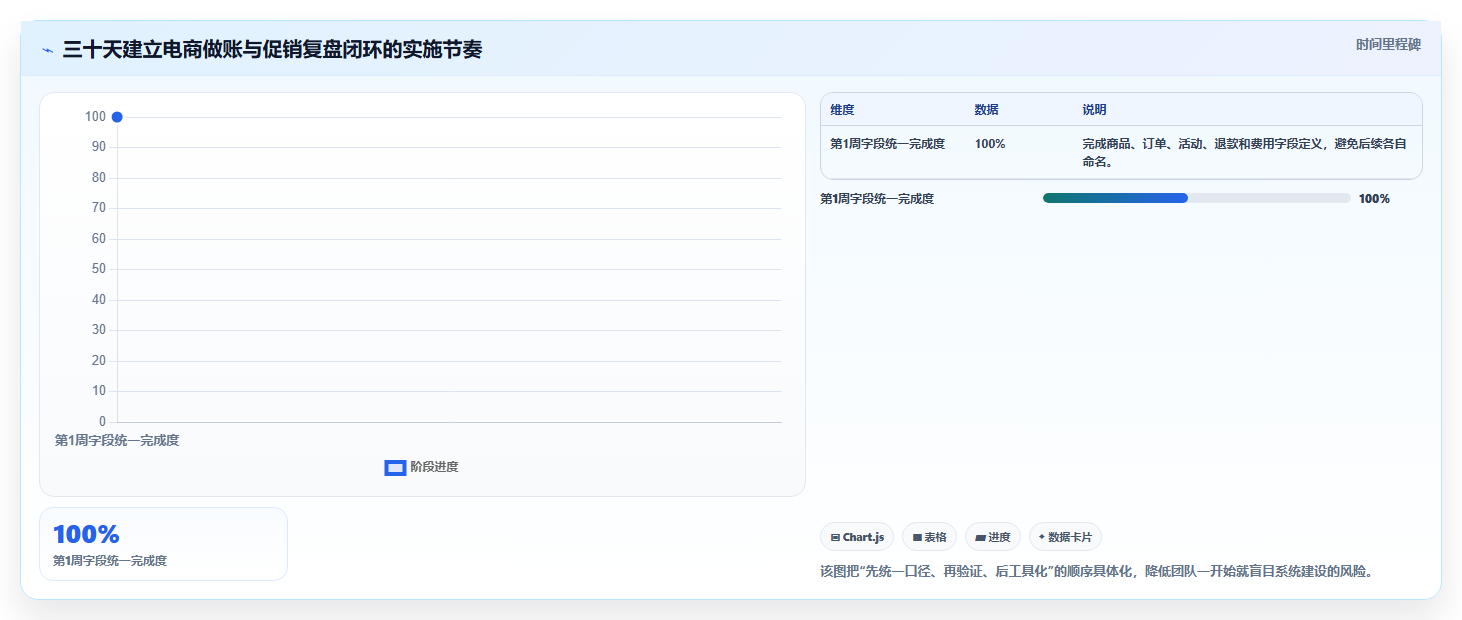
Task: Click the Chart.js tag
Action: tap(857, 537)
